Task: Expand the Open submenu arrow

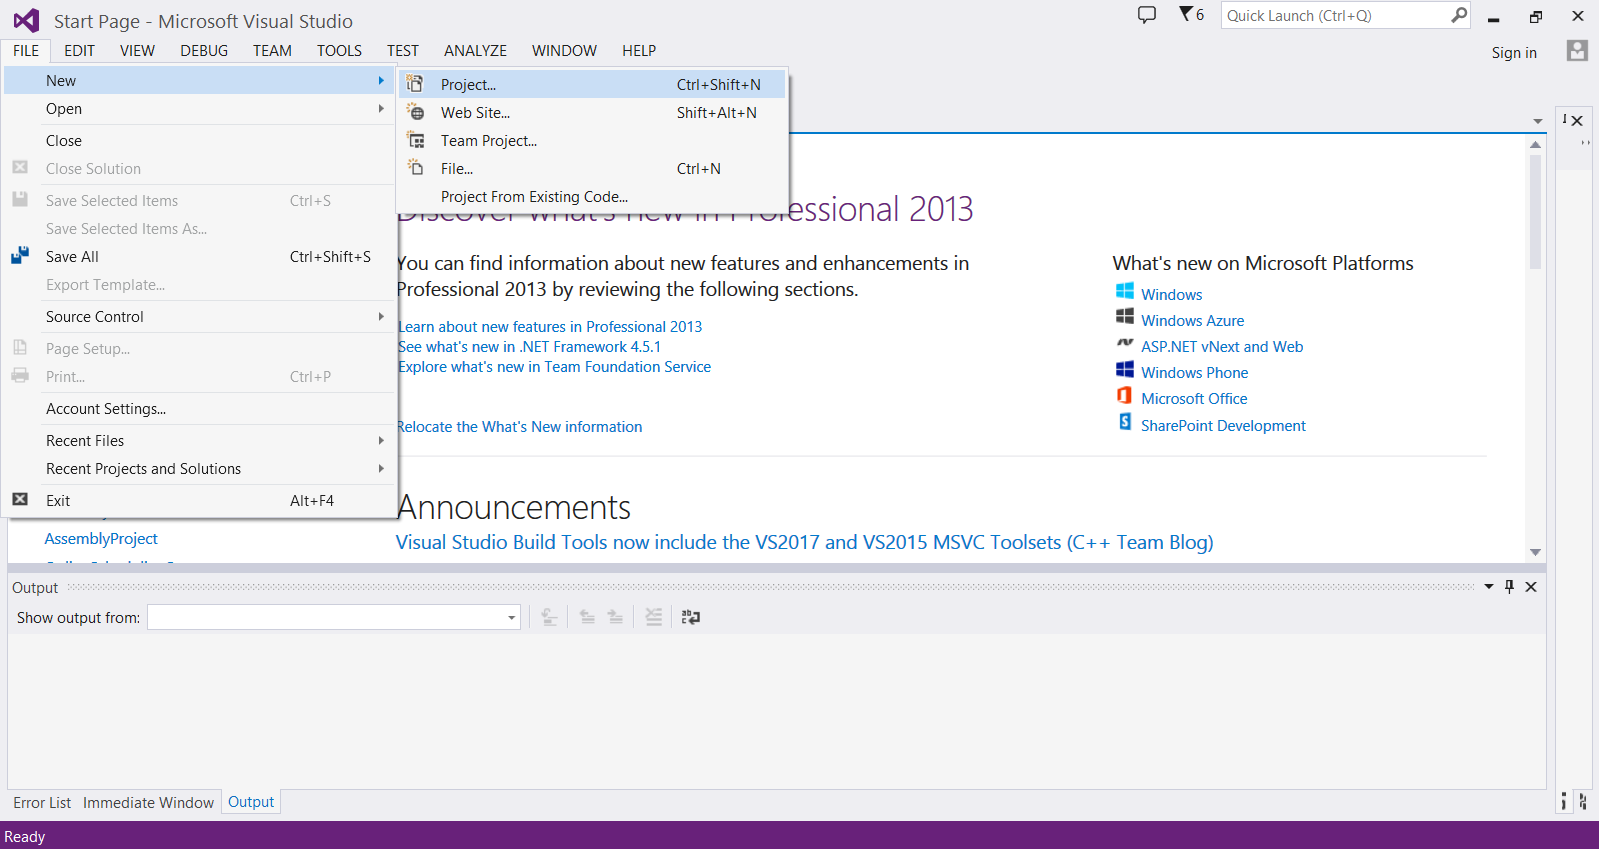Action: click(381, 108)
